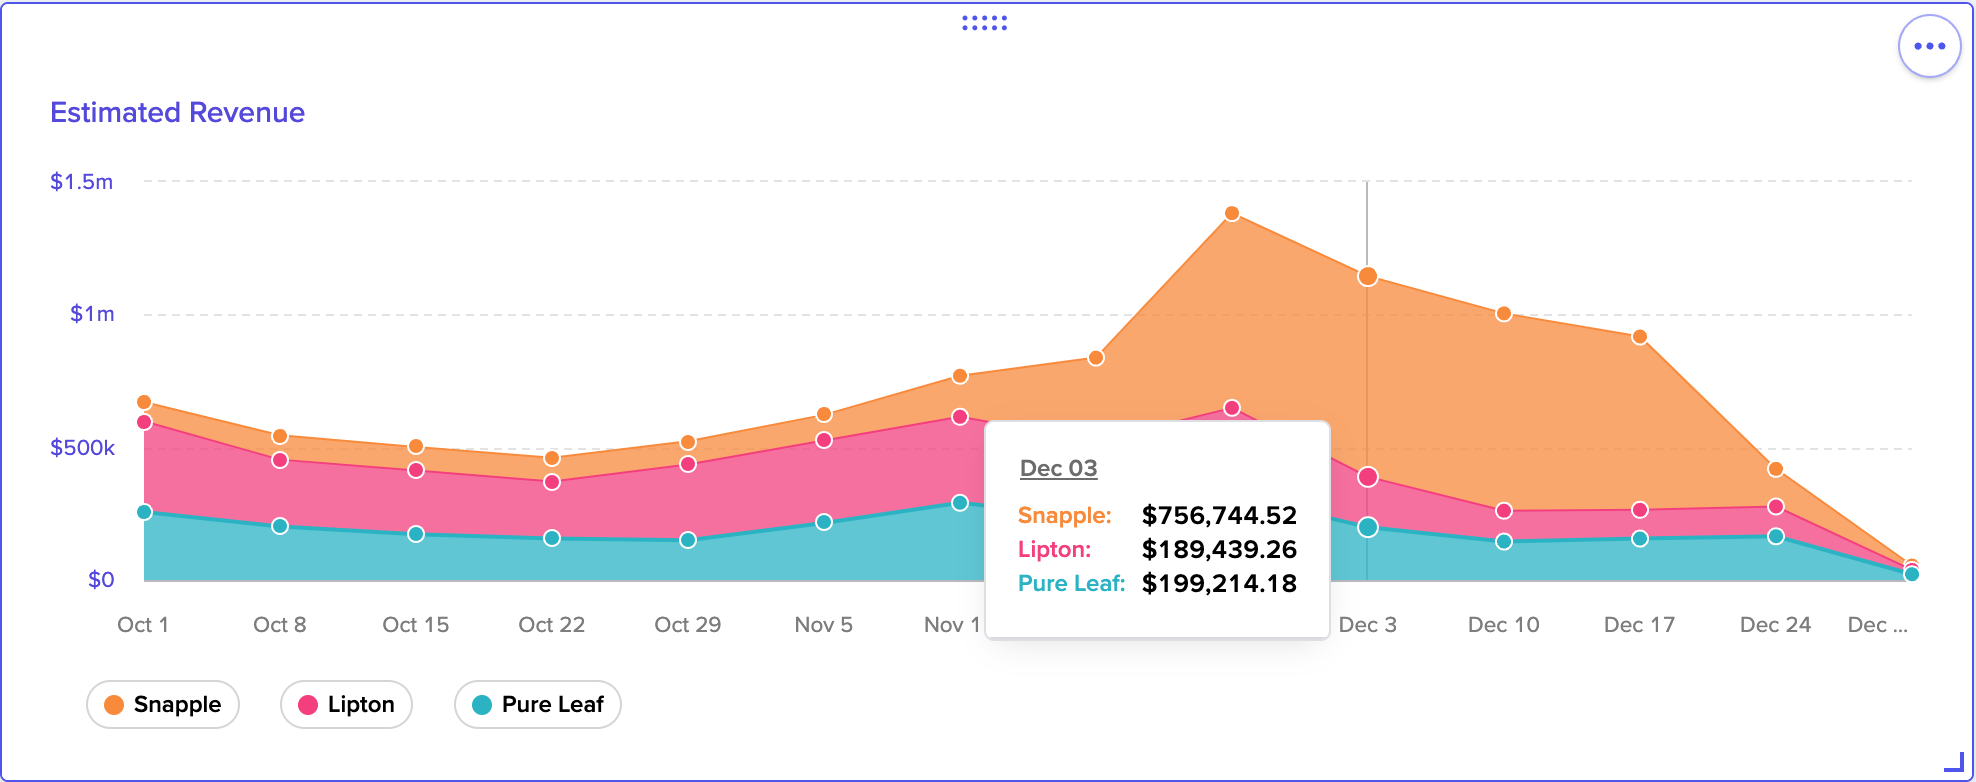
Task: Click the $1m y-axis label
Action: tap(92, 314)
